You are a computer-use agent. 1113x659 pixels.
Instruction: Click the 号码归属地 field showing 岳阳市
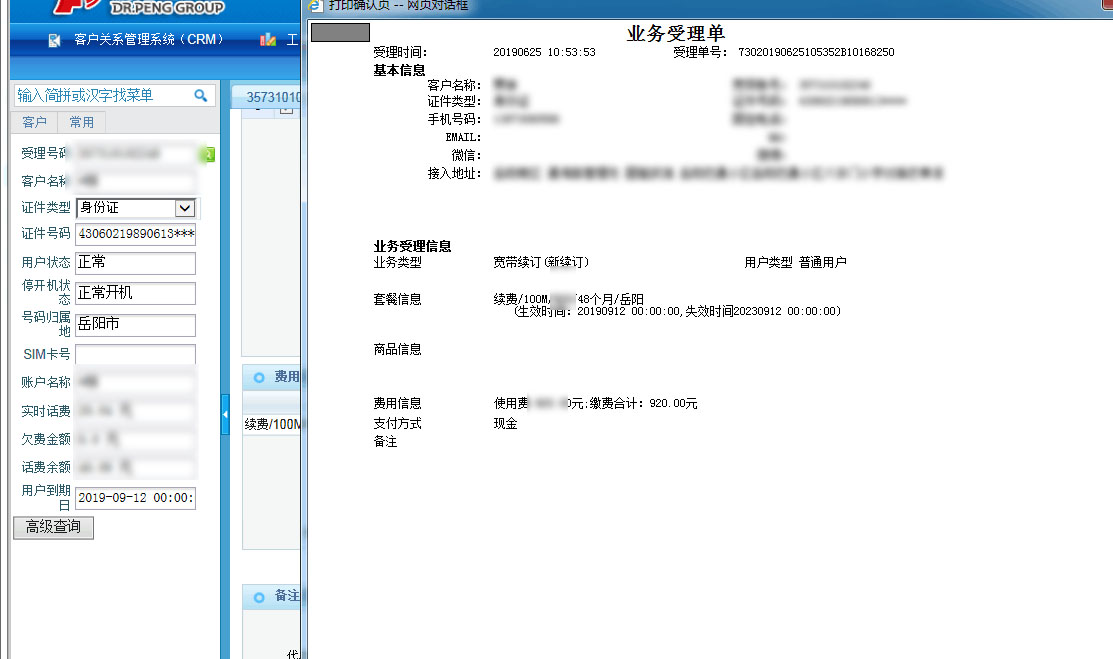[135, 325]
